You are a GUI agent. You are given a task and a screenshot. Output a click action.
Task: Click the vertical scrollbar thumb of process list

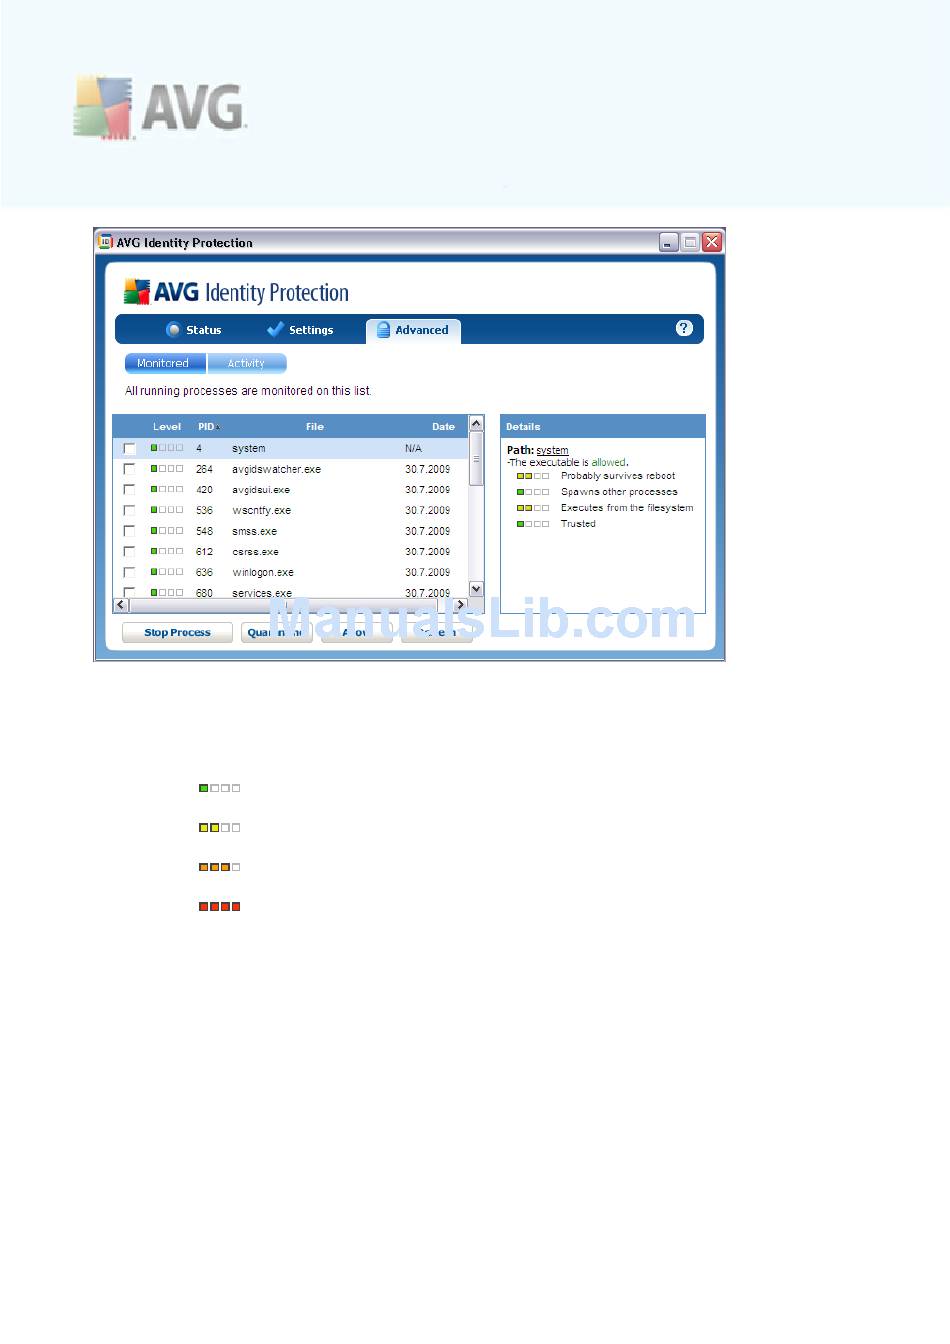click(477, 459)
